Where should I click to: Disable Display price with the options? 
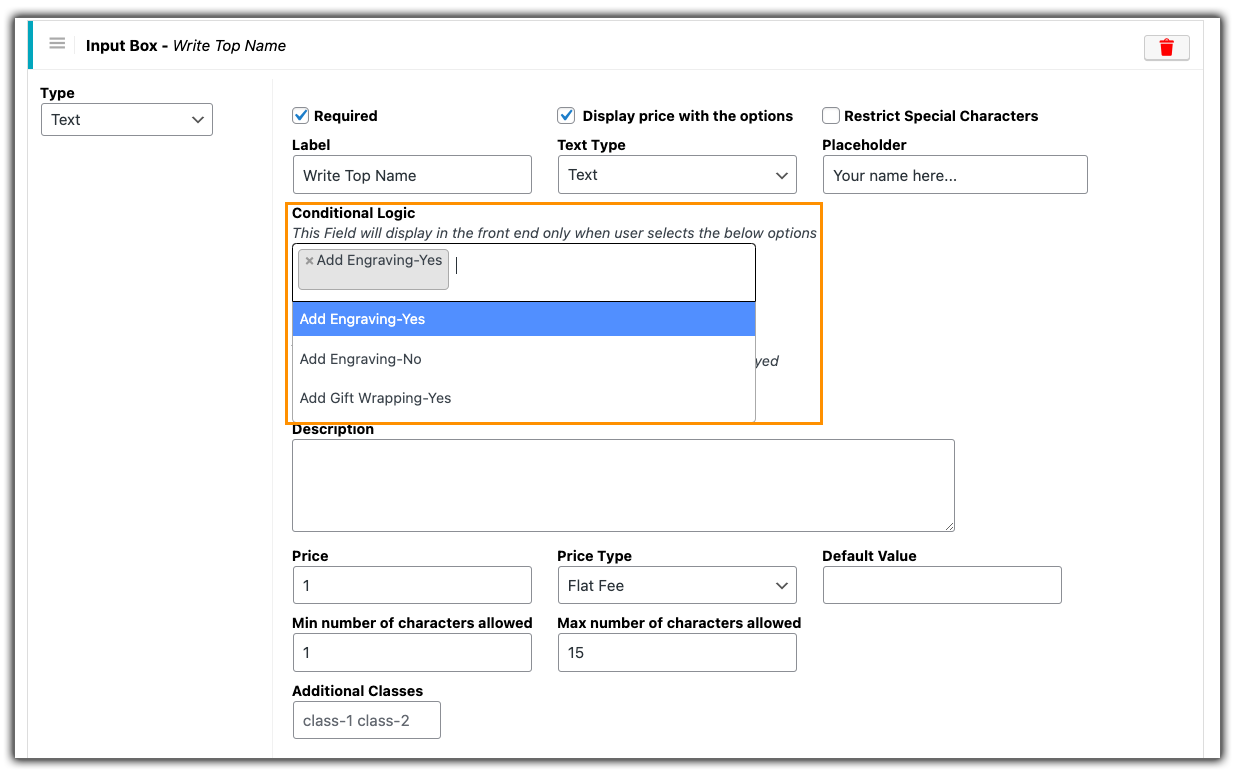pyautogui.click(x=566, y=115)
